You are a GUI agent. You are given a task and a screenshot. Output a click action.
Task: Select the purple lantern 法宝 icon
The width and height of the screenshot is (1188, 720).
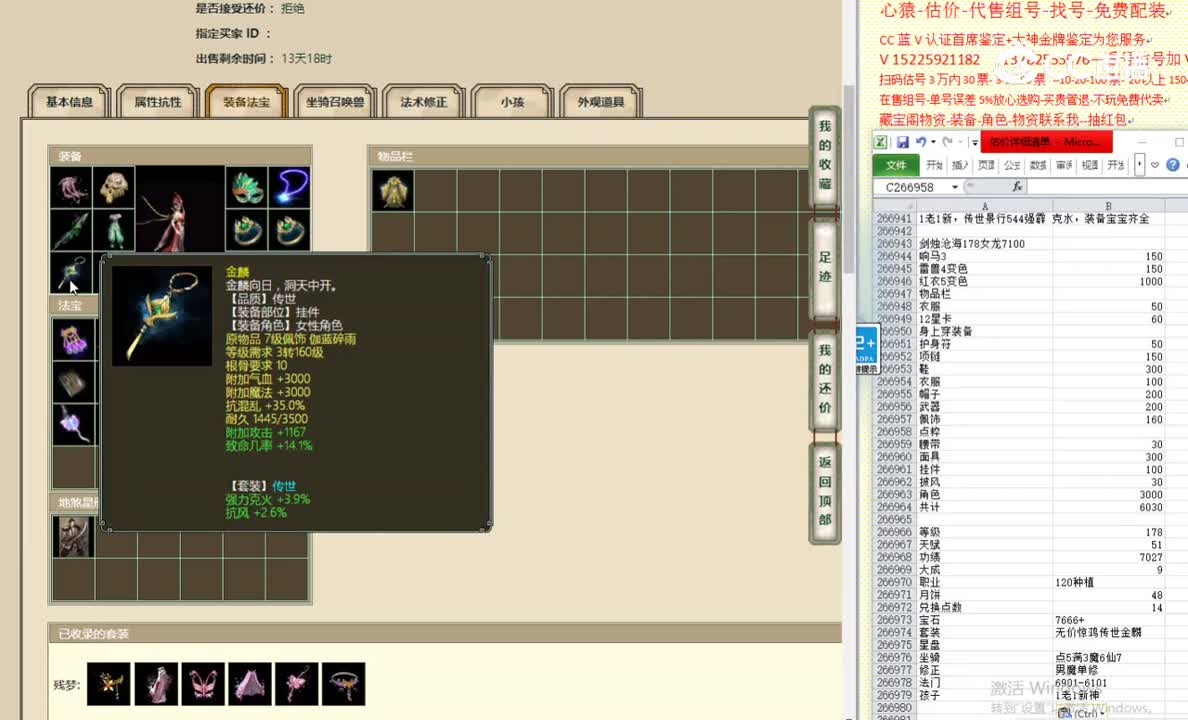(73, 339)
